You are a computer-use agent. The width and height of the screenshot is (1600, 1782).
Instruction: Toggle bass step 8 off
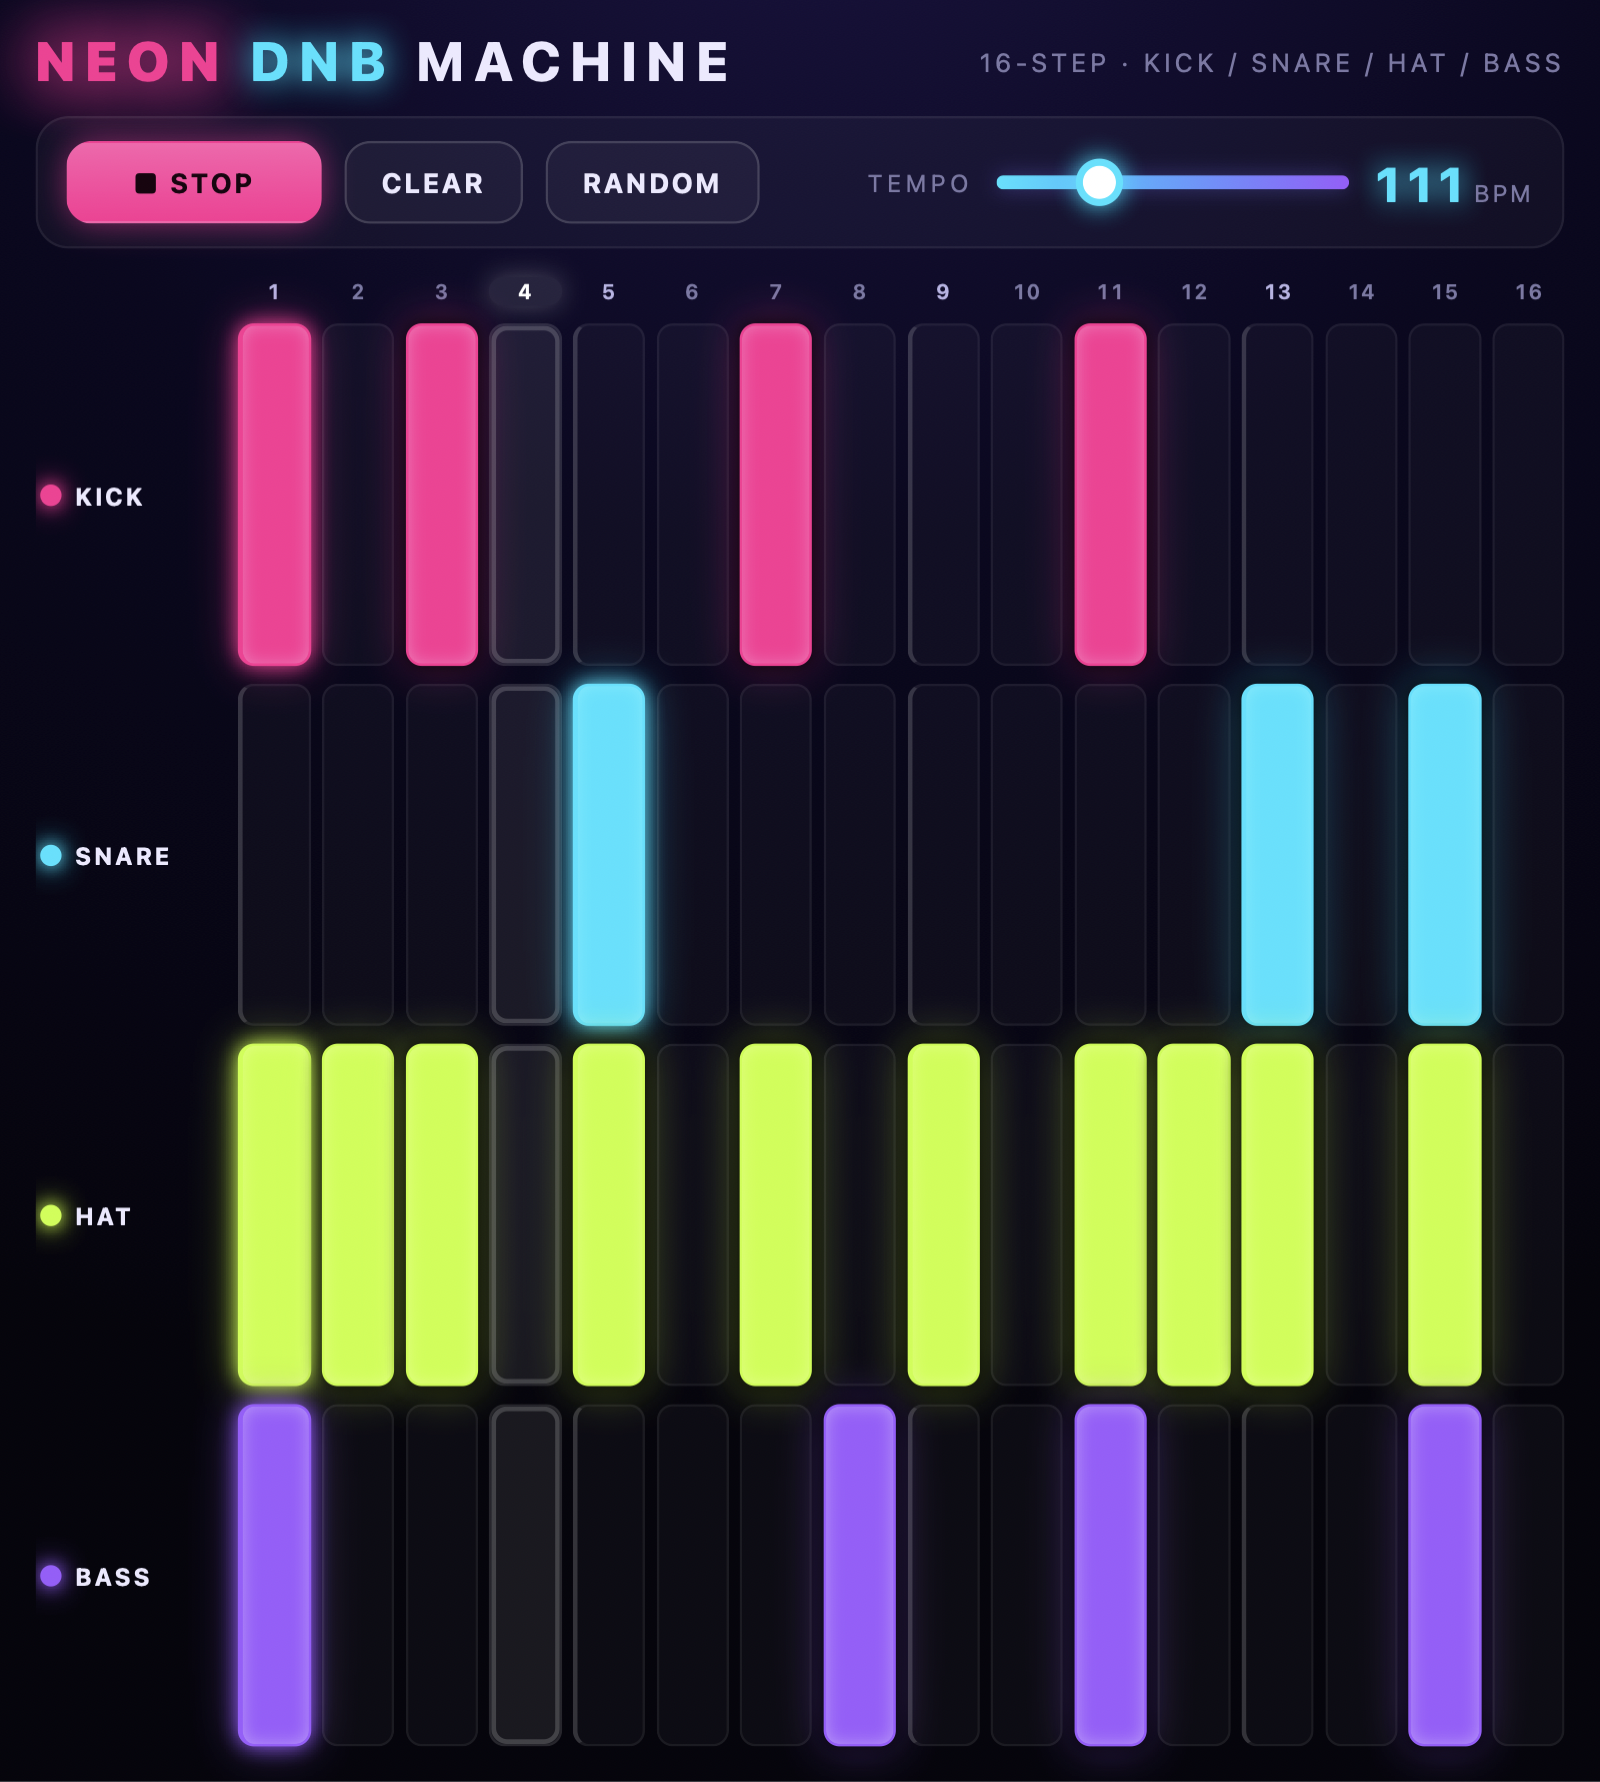(859, 1575)
